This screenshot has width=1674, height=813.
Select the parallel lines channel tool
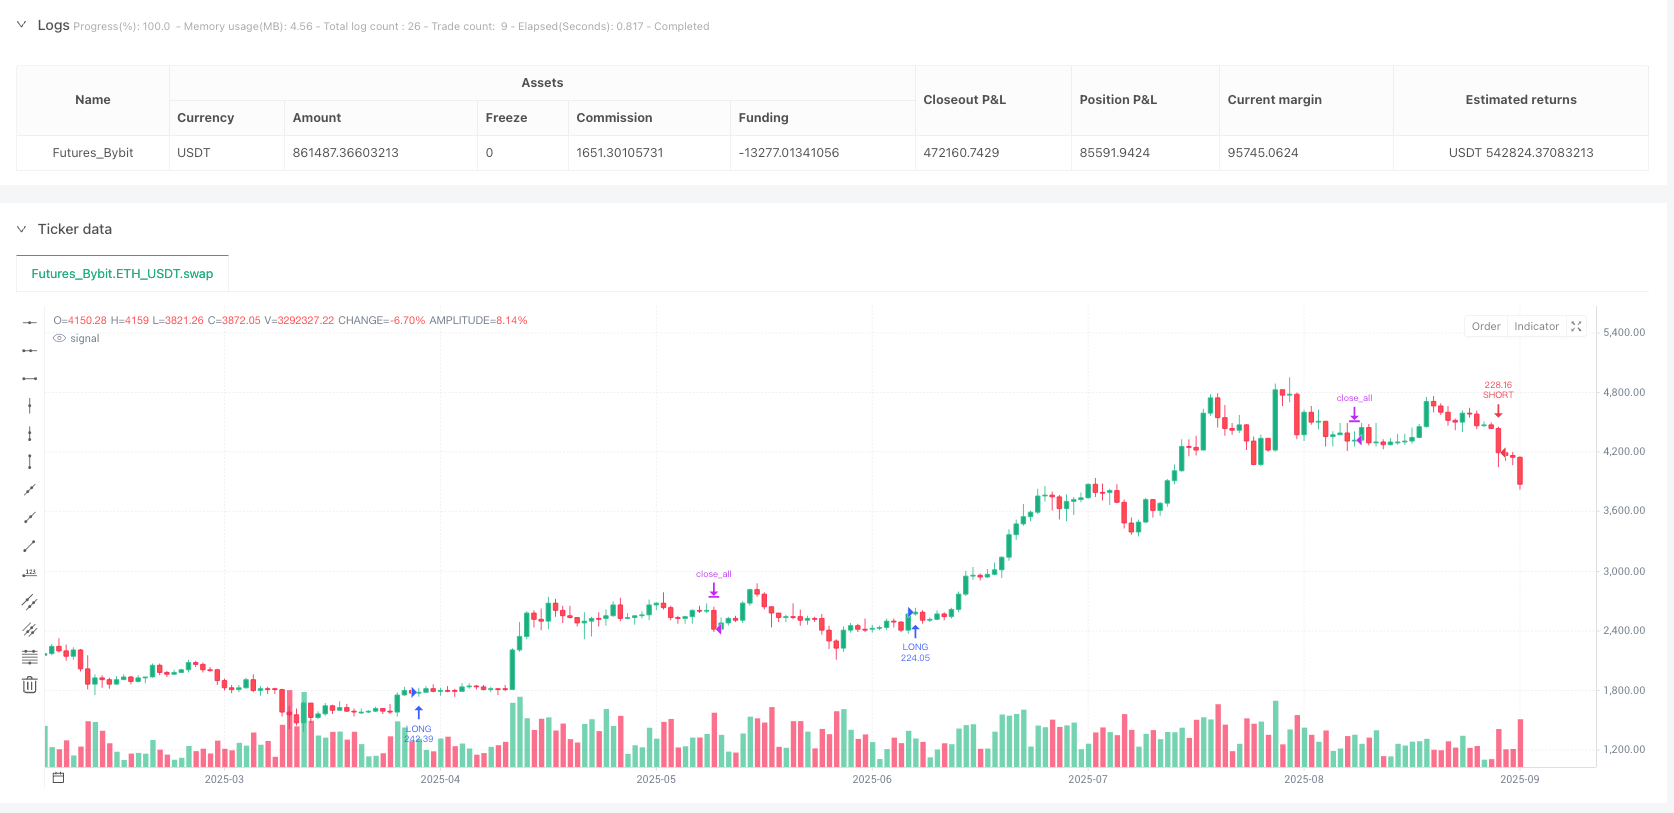[30, 601]
